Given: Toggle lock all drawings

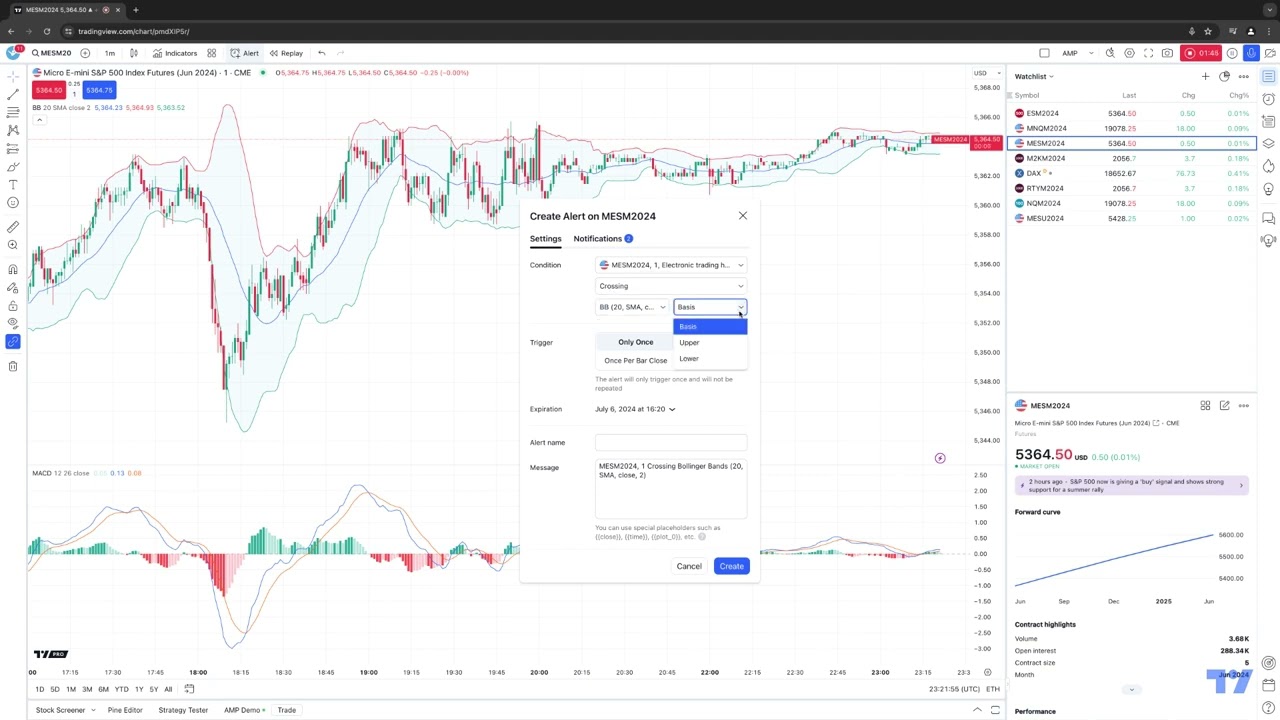Looking at the screenshot, I should pos(13,305).
